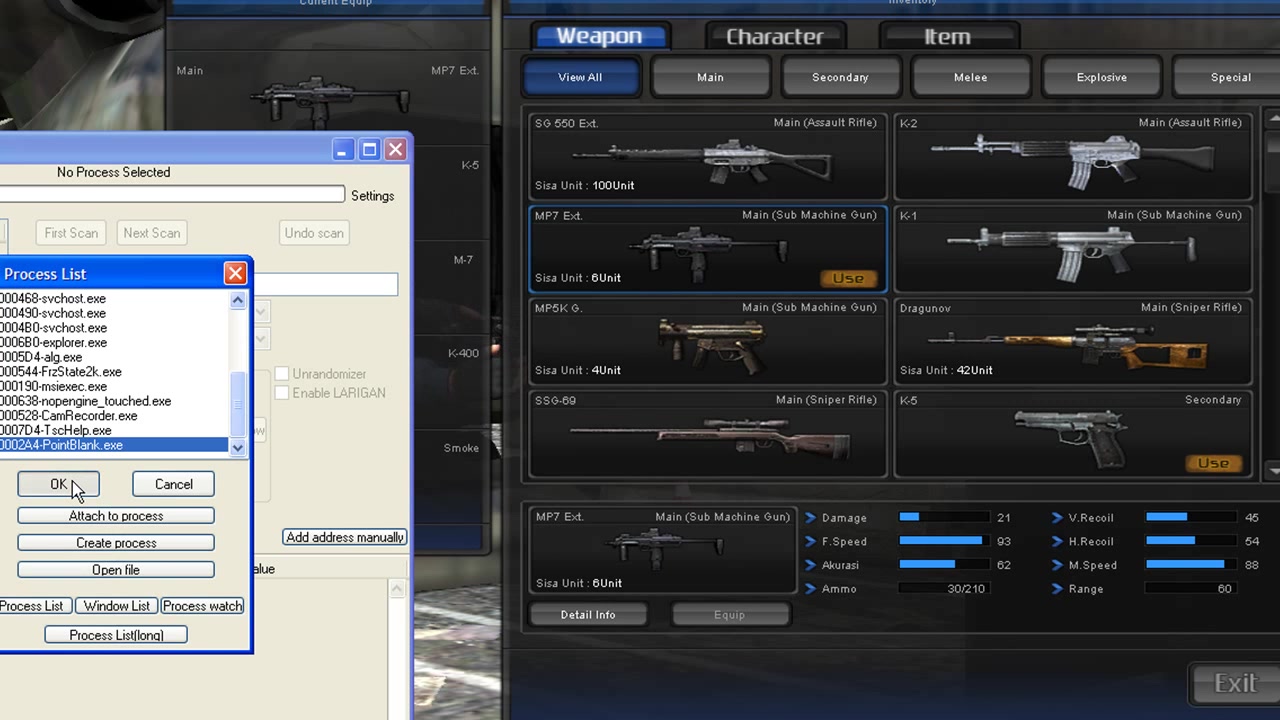
Task: Click the scan value input field
Action: pyautogui.click(x=326, y=285)
